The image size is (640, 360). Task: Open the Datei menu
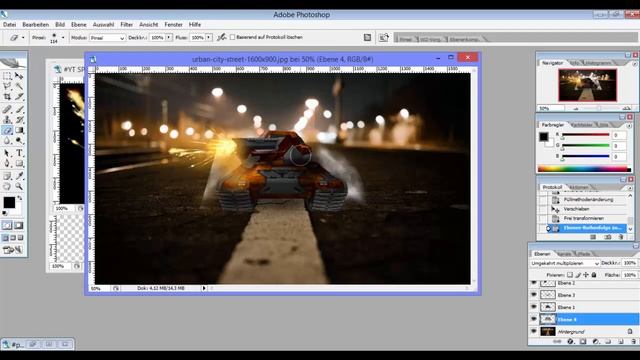pos(9,25)
